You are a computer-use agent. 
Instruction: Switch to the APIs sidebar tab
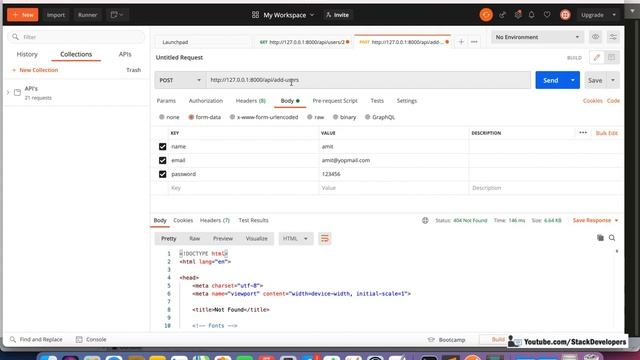pos(125,54)
